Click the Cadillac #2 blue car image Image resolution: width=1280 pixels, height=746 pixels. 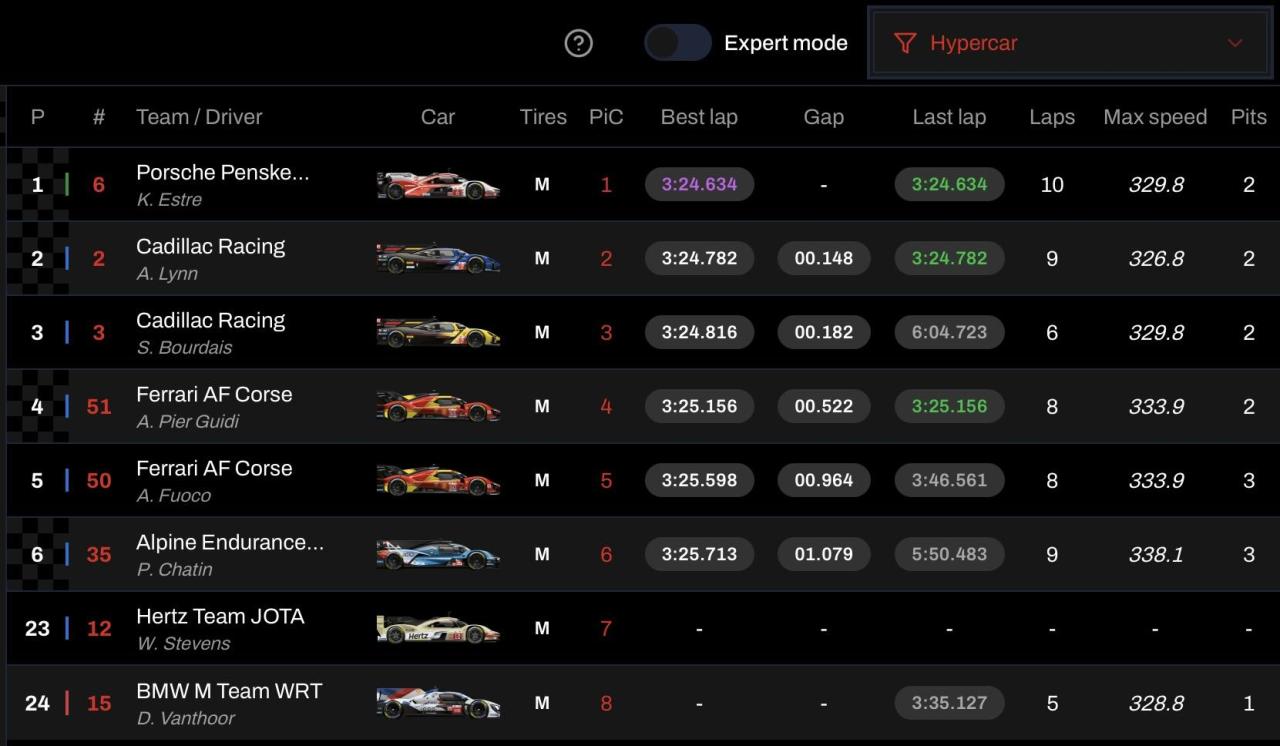click(438, 259)
